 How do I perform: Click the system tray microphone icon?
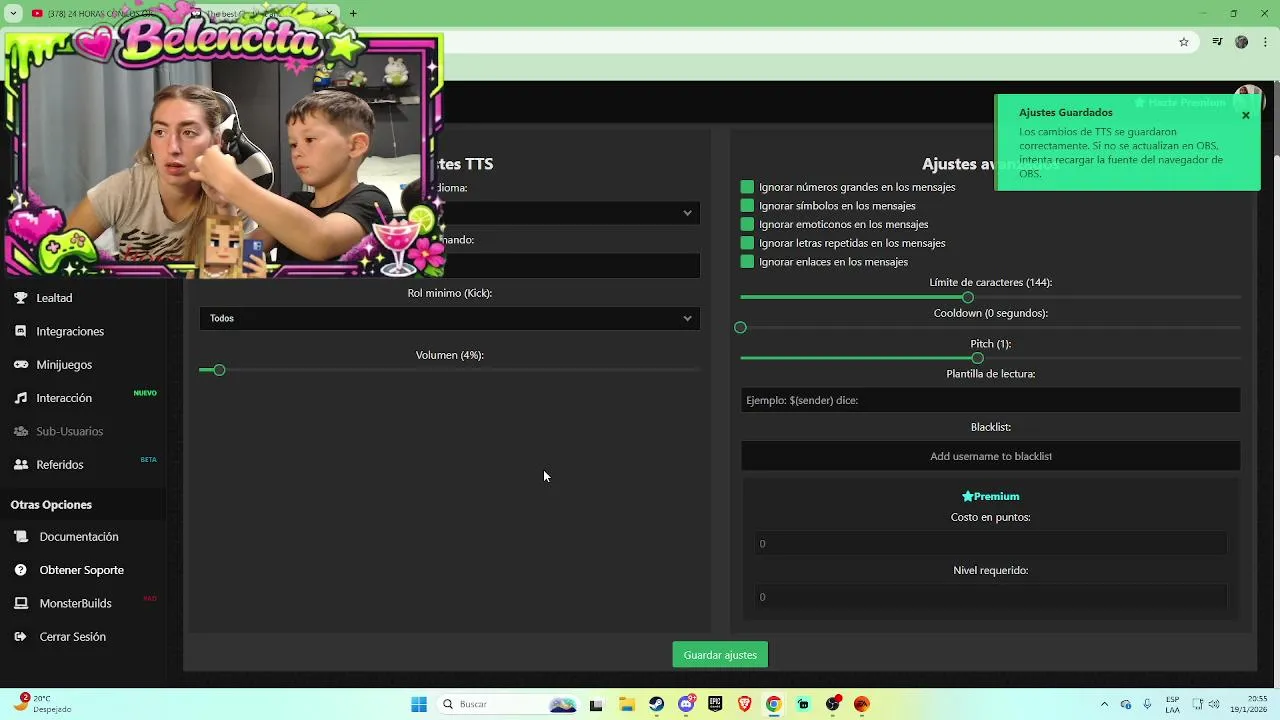[x=1147, y=704]
